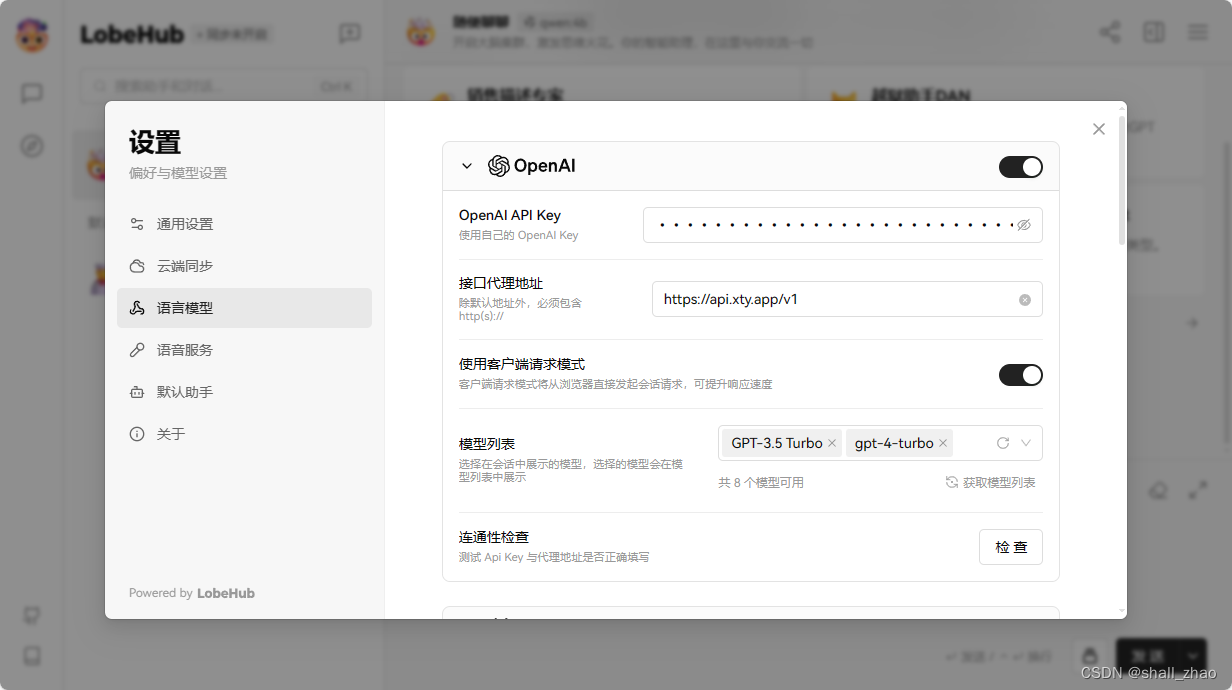Reveal the OpenAI API key eye icon

1024,225
